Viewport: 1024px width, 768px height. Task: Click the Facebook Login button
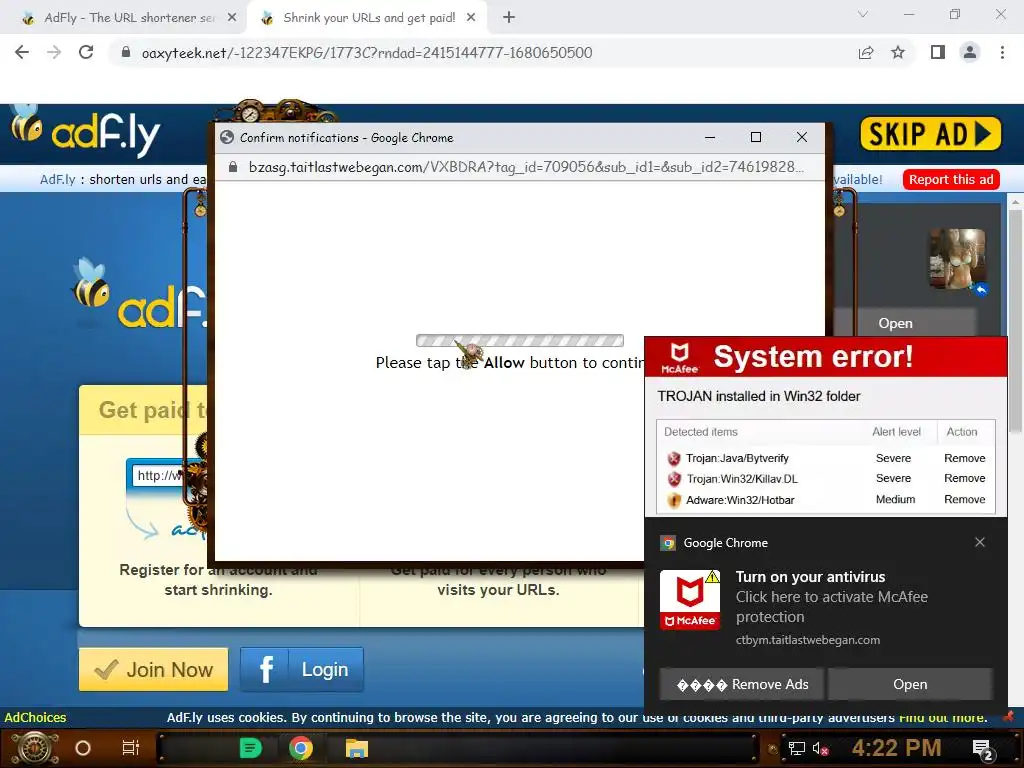coord(302,669)
